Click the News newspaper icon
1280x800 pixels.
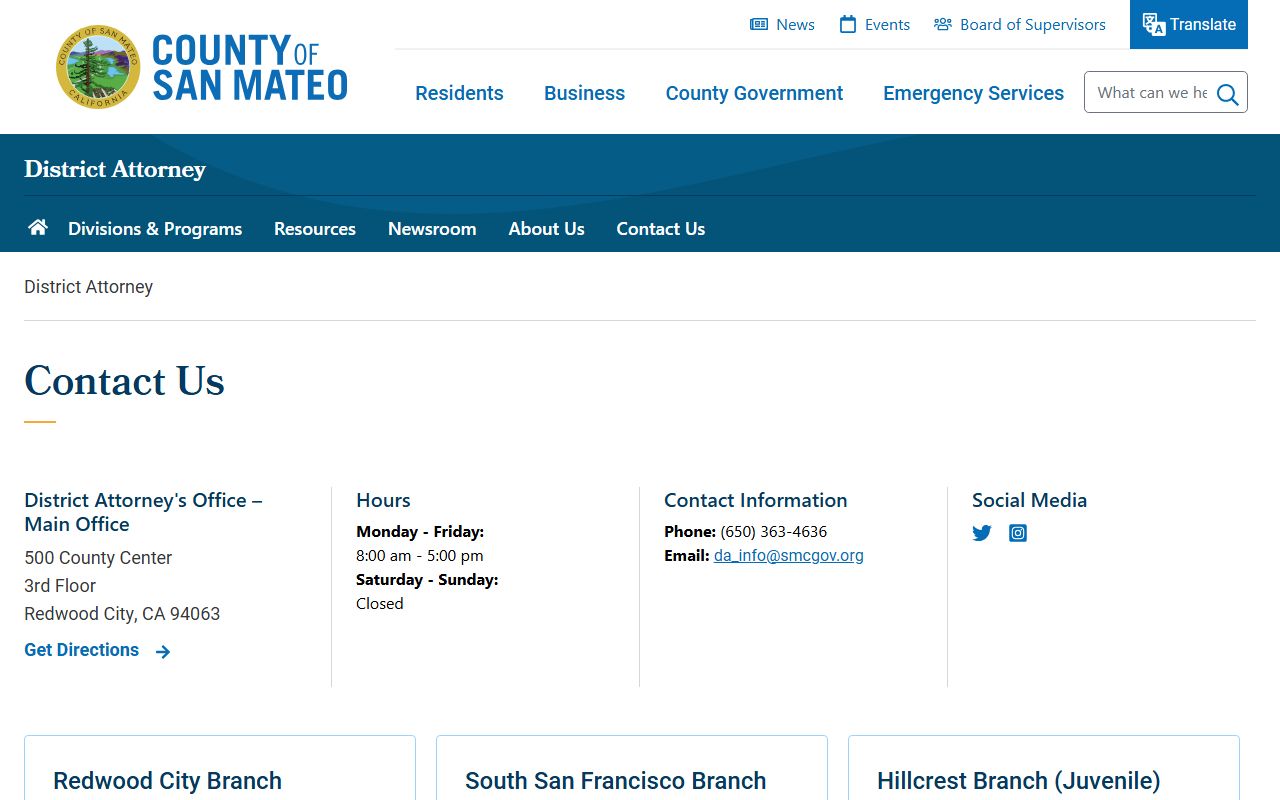759,24
